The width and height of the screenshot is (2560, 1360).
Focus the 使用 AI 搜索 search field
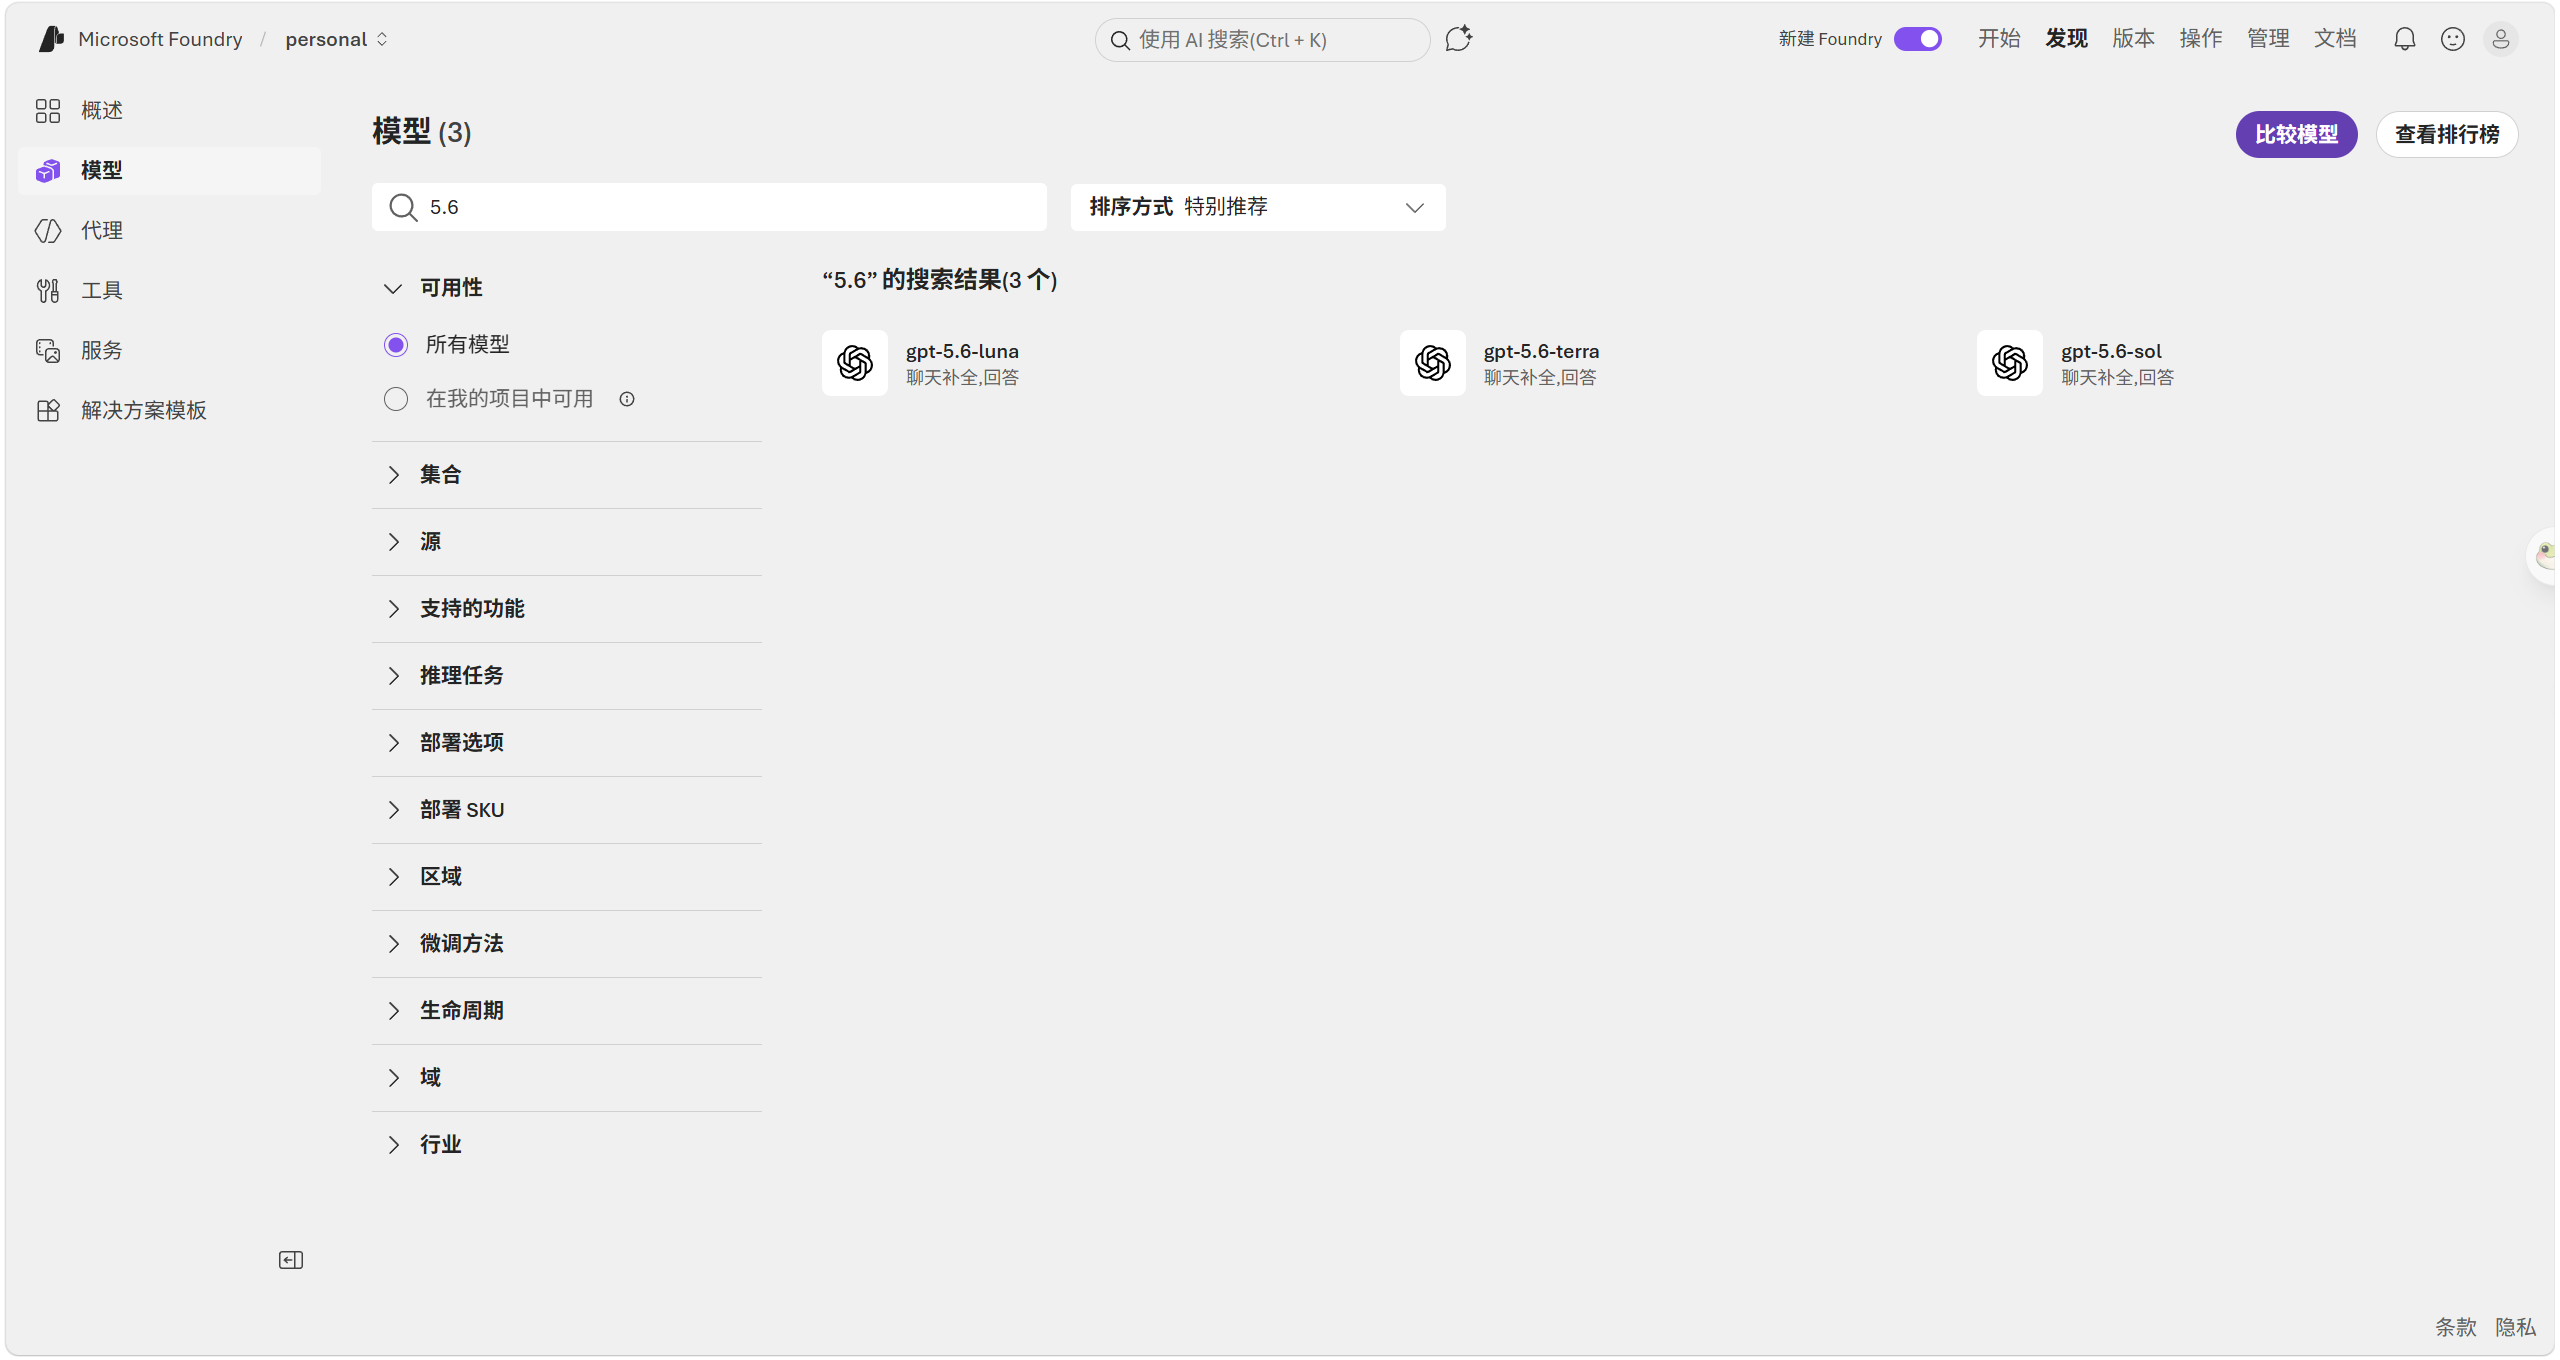(1263, 40)
